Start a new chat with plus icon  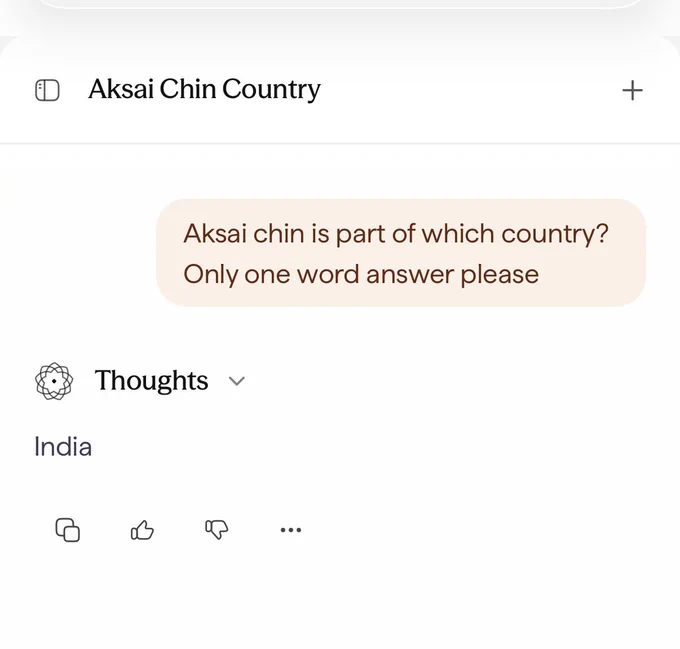coord(632,90)
